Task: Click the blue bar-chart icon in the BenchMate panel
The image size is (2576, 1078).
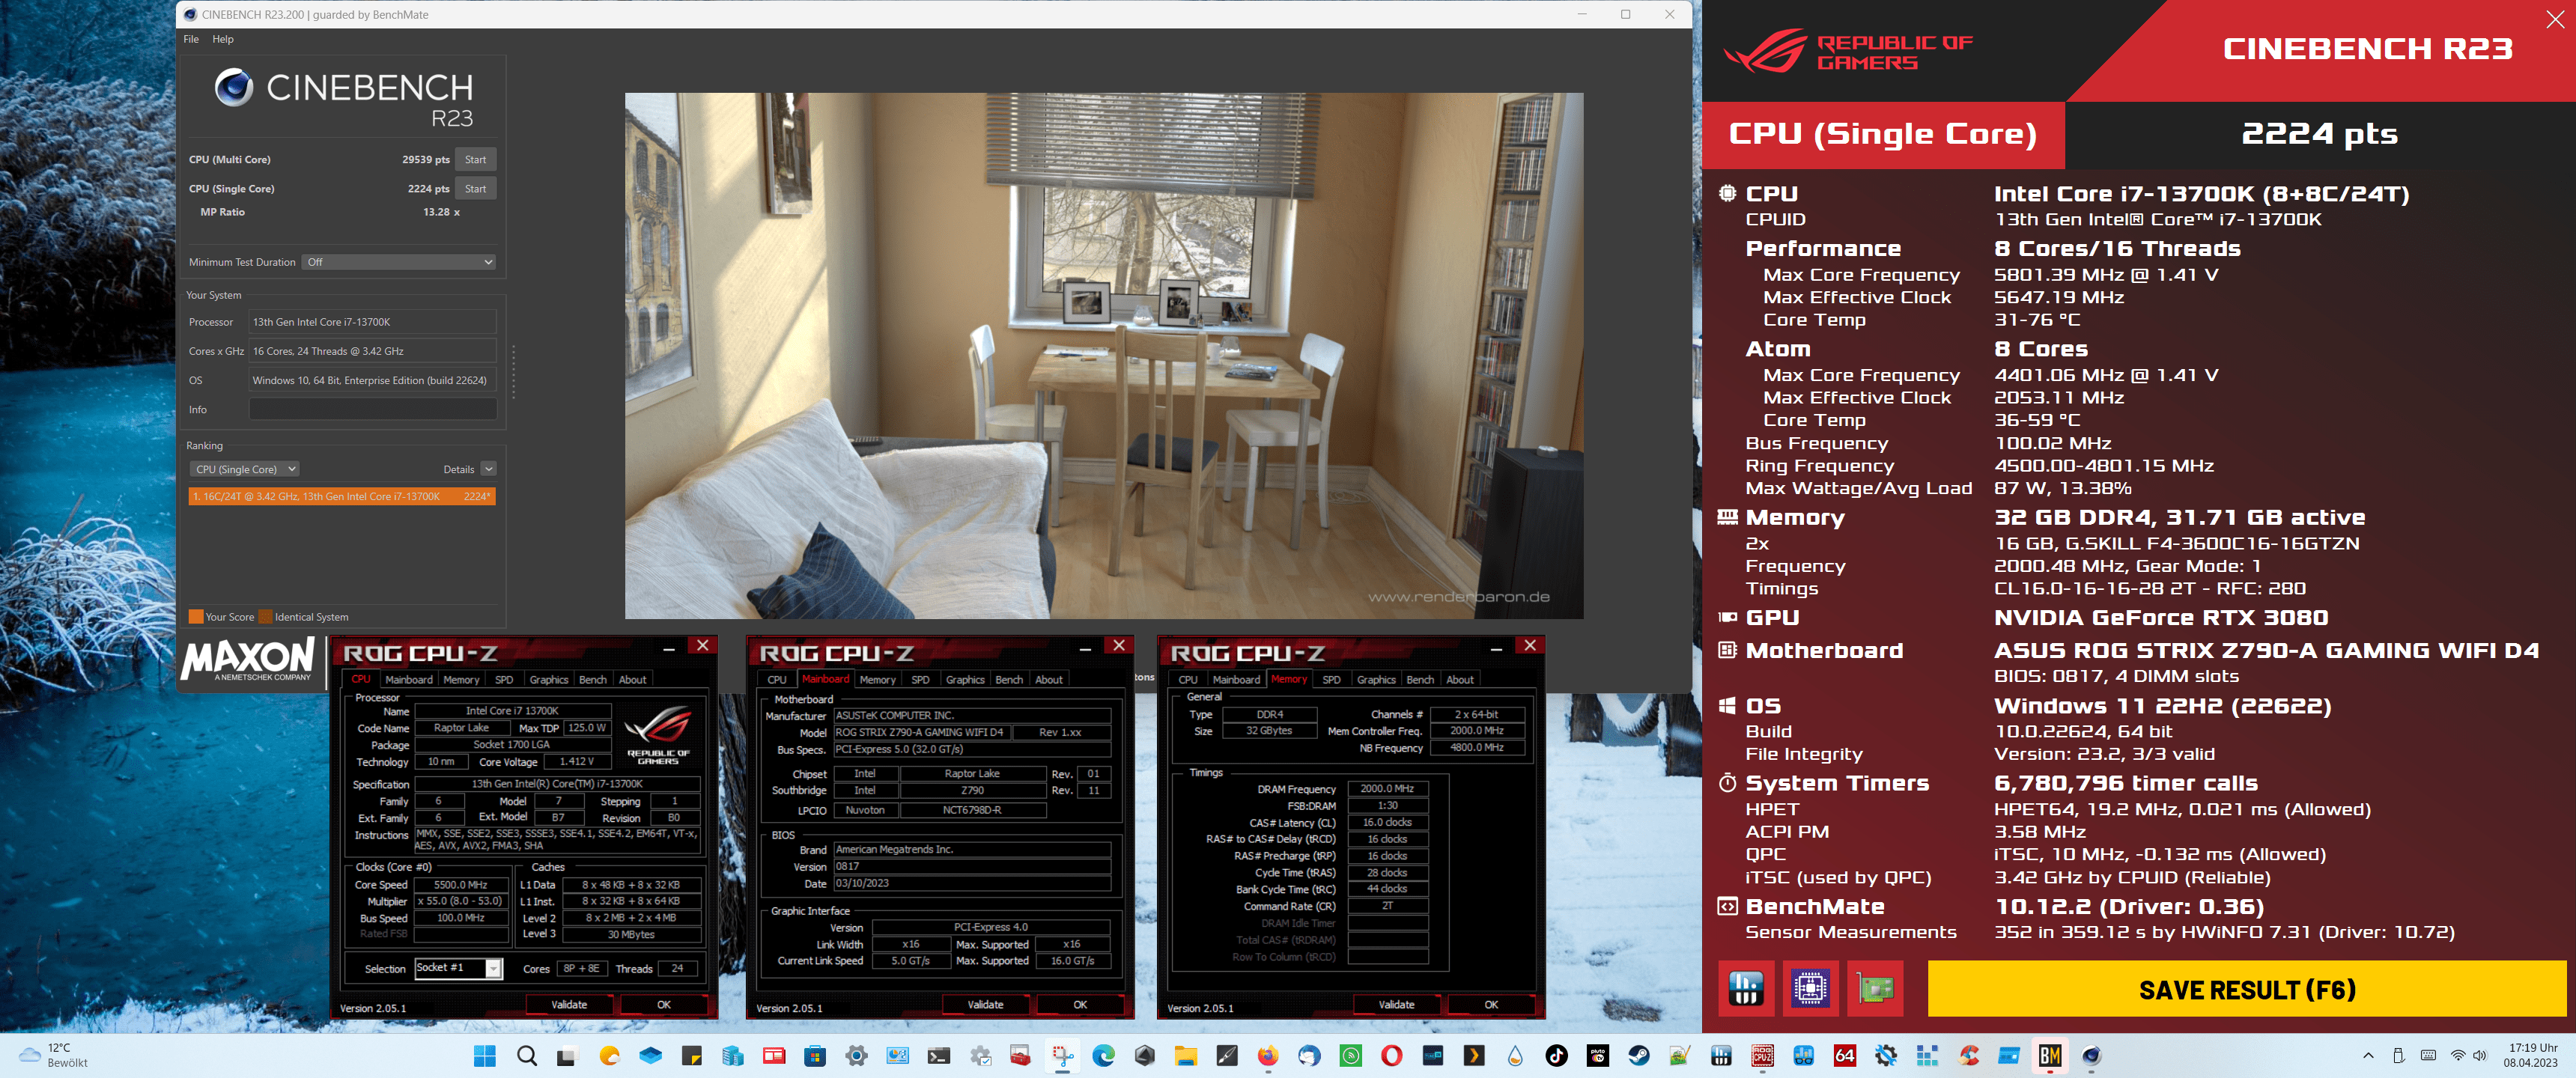Action: coord(1746,988)
